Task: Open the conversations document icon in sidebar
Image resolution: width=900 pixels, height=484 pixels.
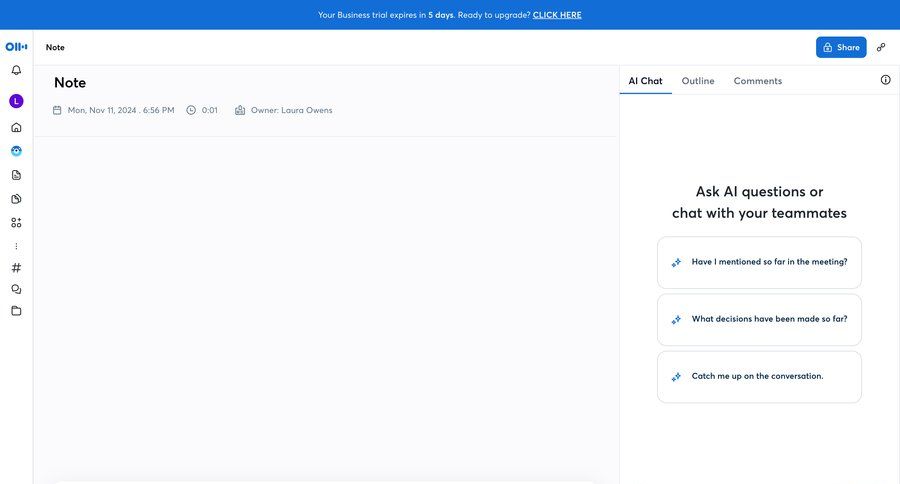Action: pos(16,175)
